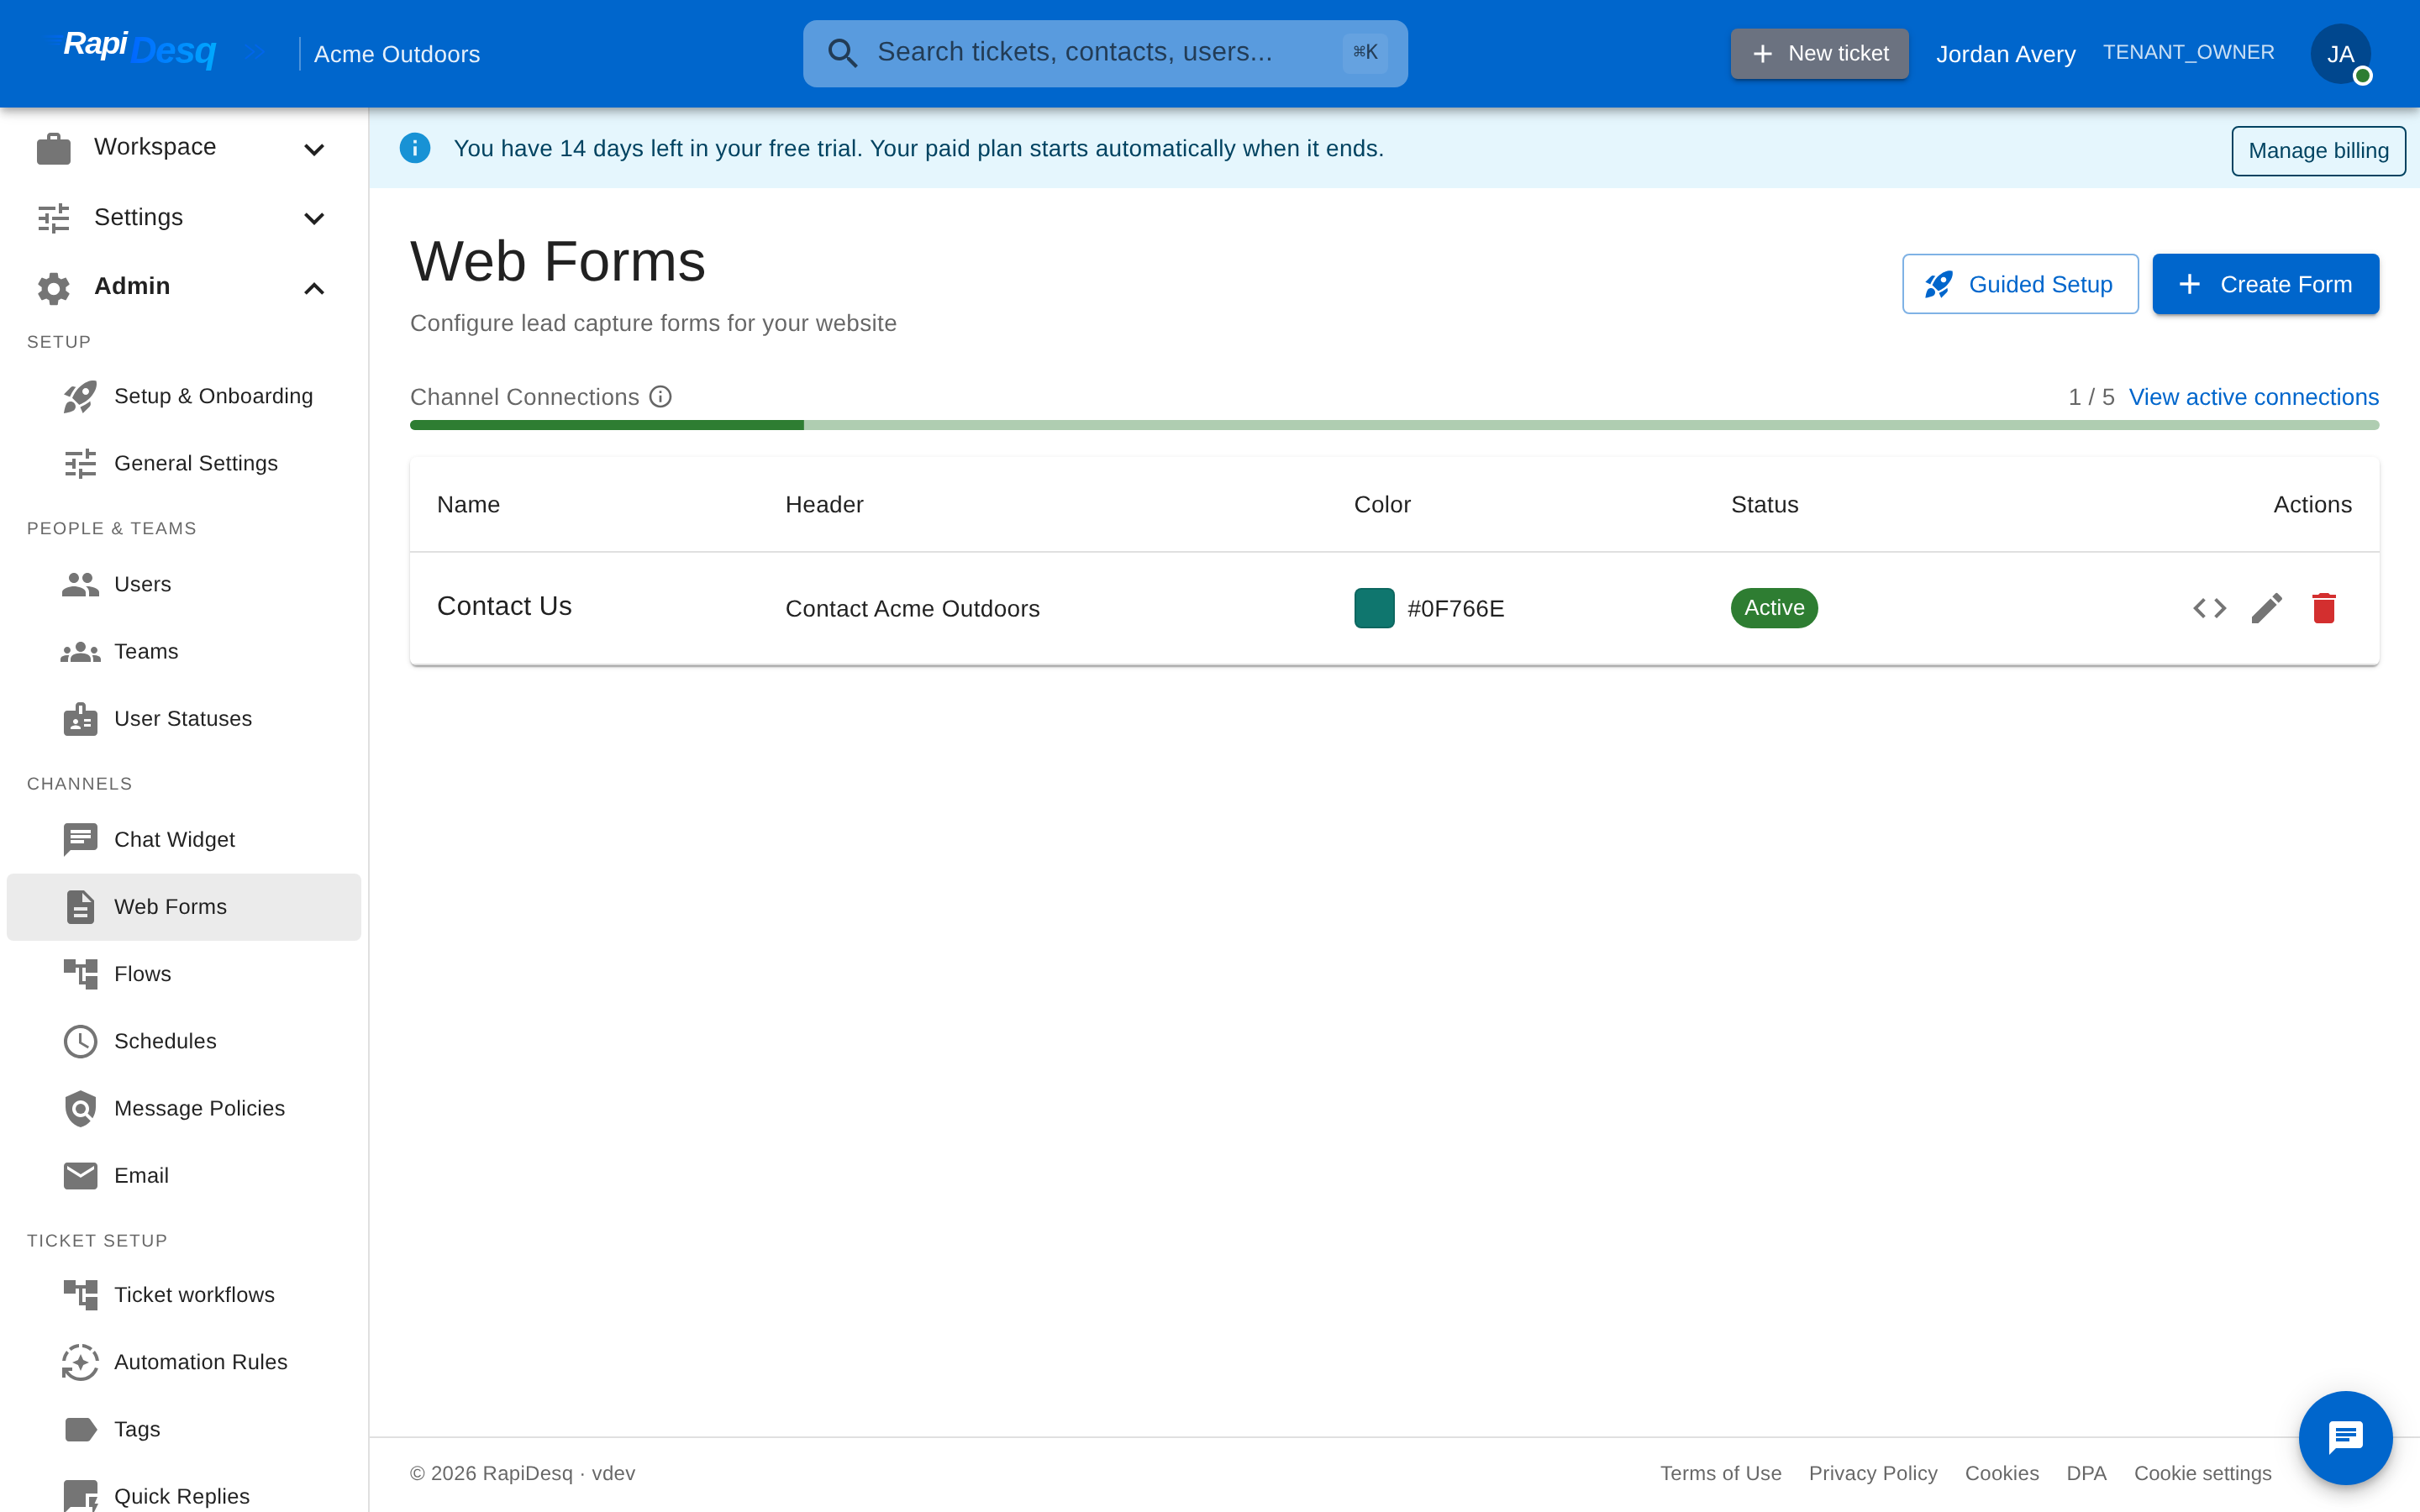Collapse the Admin section
Image resolution: width=2420 pixels, height=1512 pixels.
[x=184, y=288]
